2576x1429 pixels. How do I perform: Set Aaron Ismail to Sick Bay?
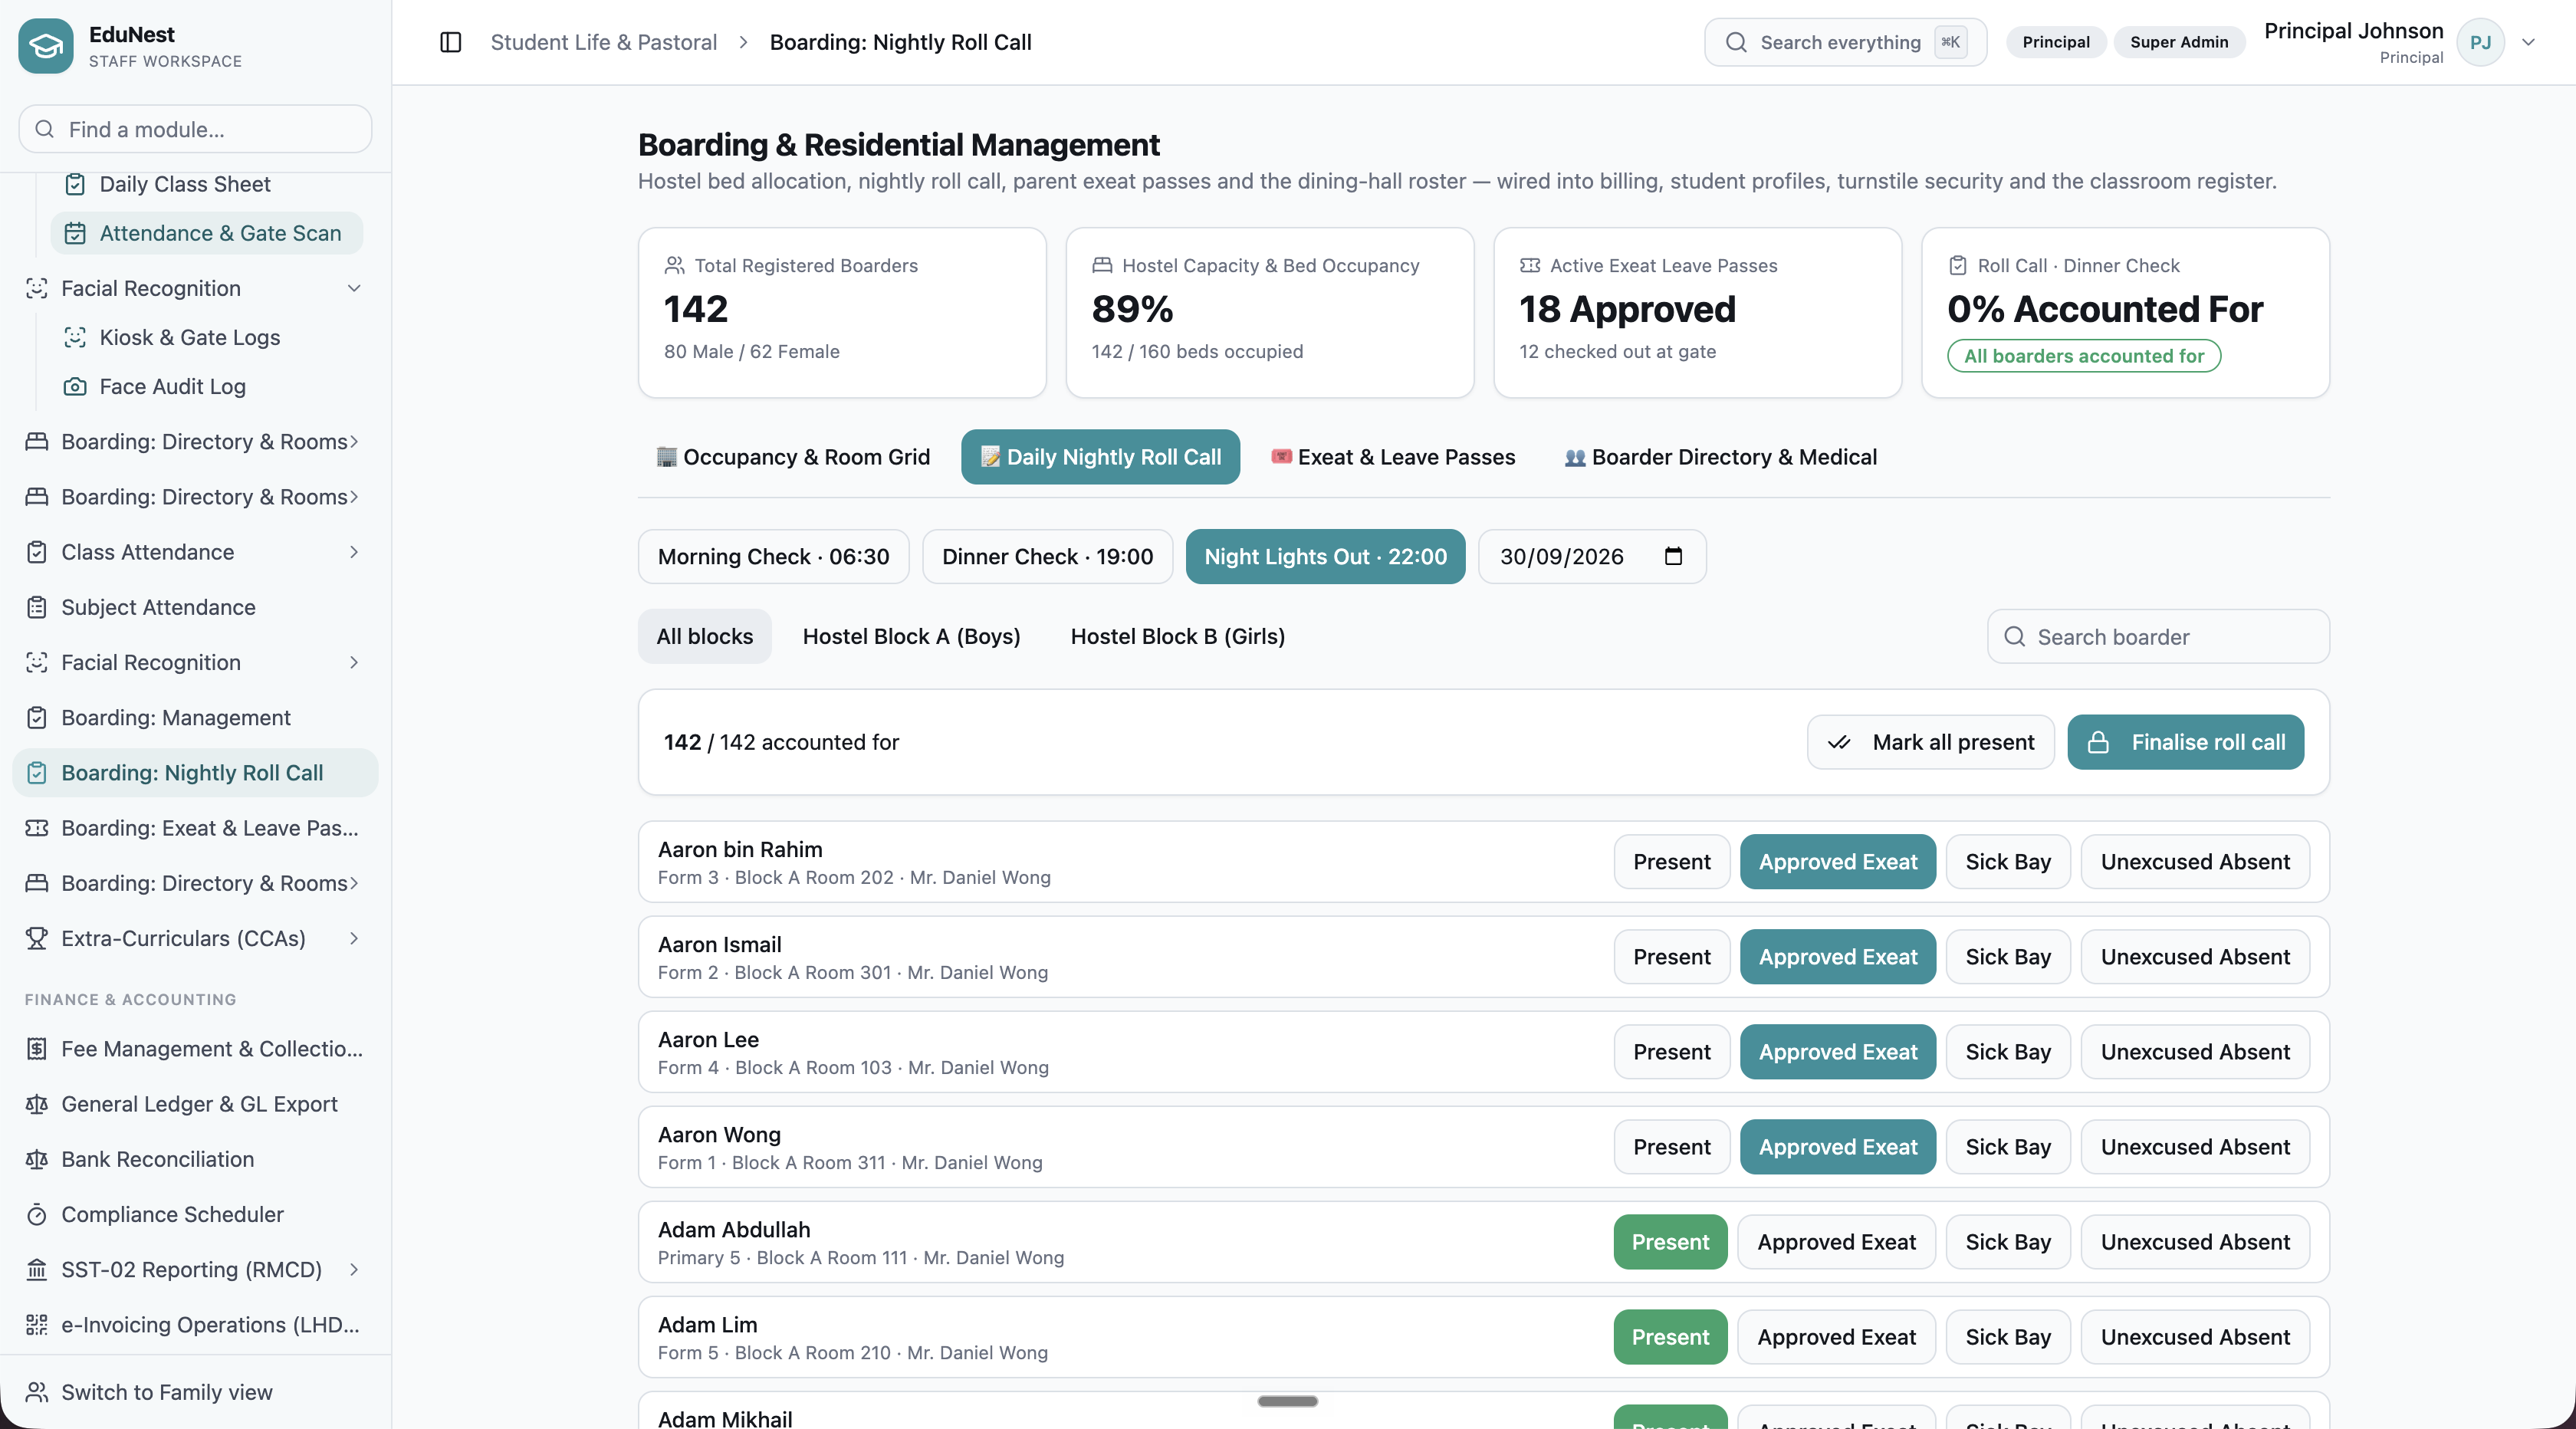click(2008, 956)
